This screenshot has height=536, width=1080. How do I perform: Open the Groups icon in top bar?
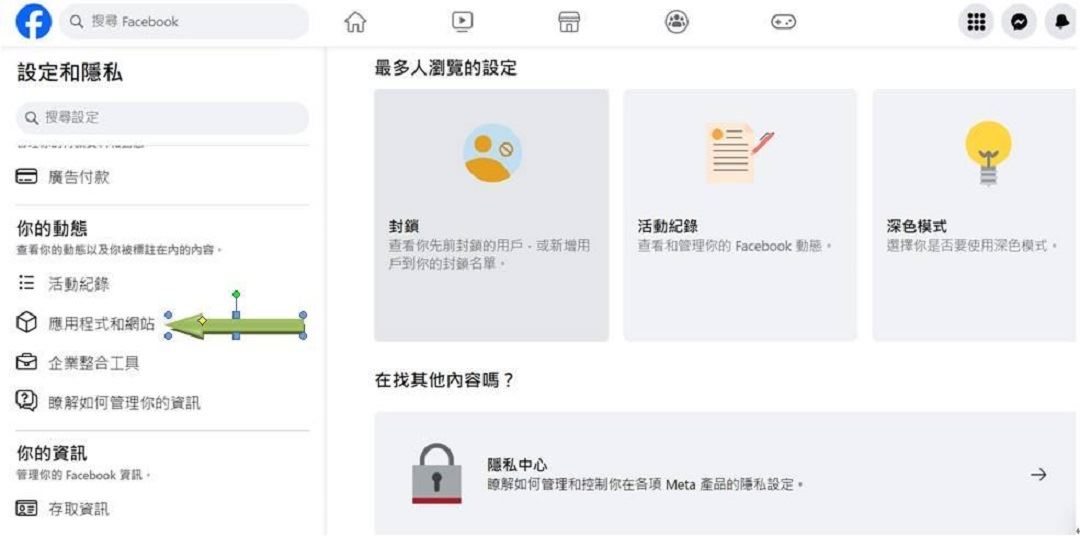pyautogui.click(x=677, y=22)
